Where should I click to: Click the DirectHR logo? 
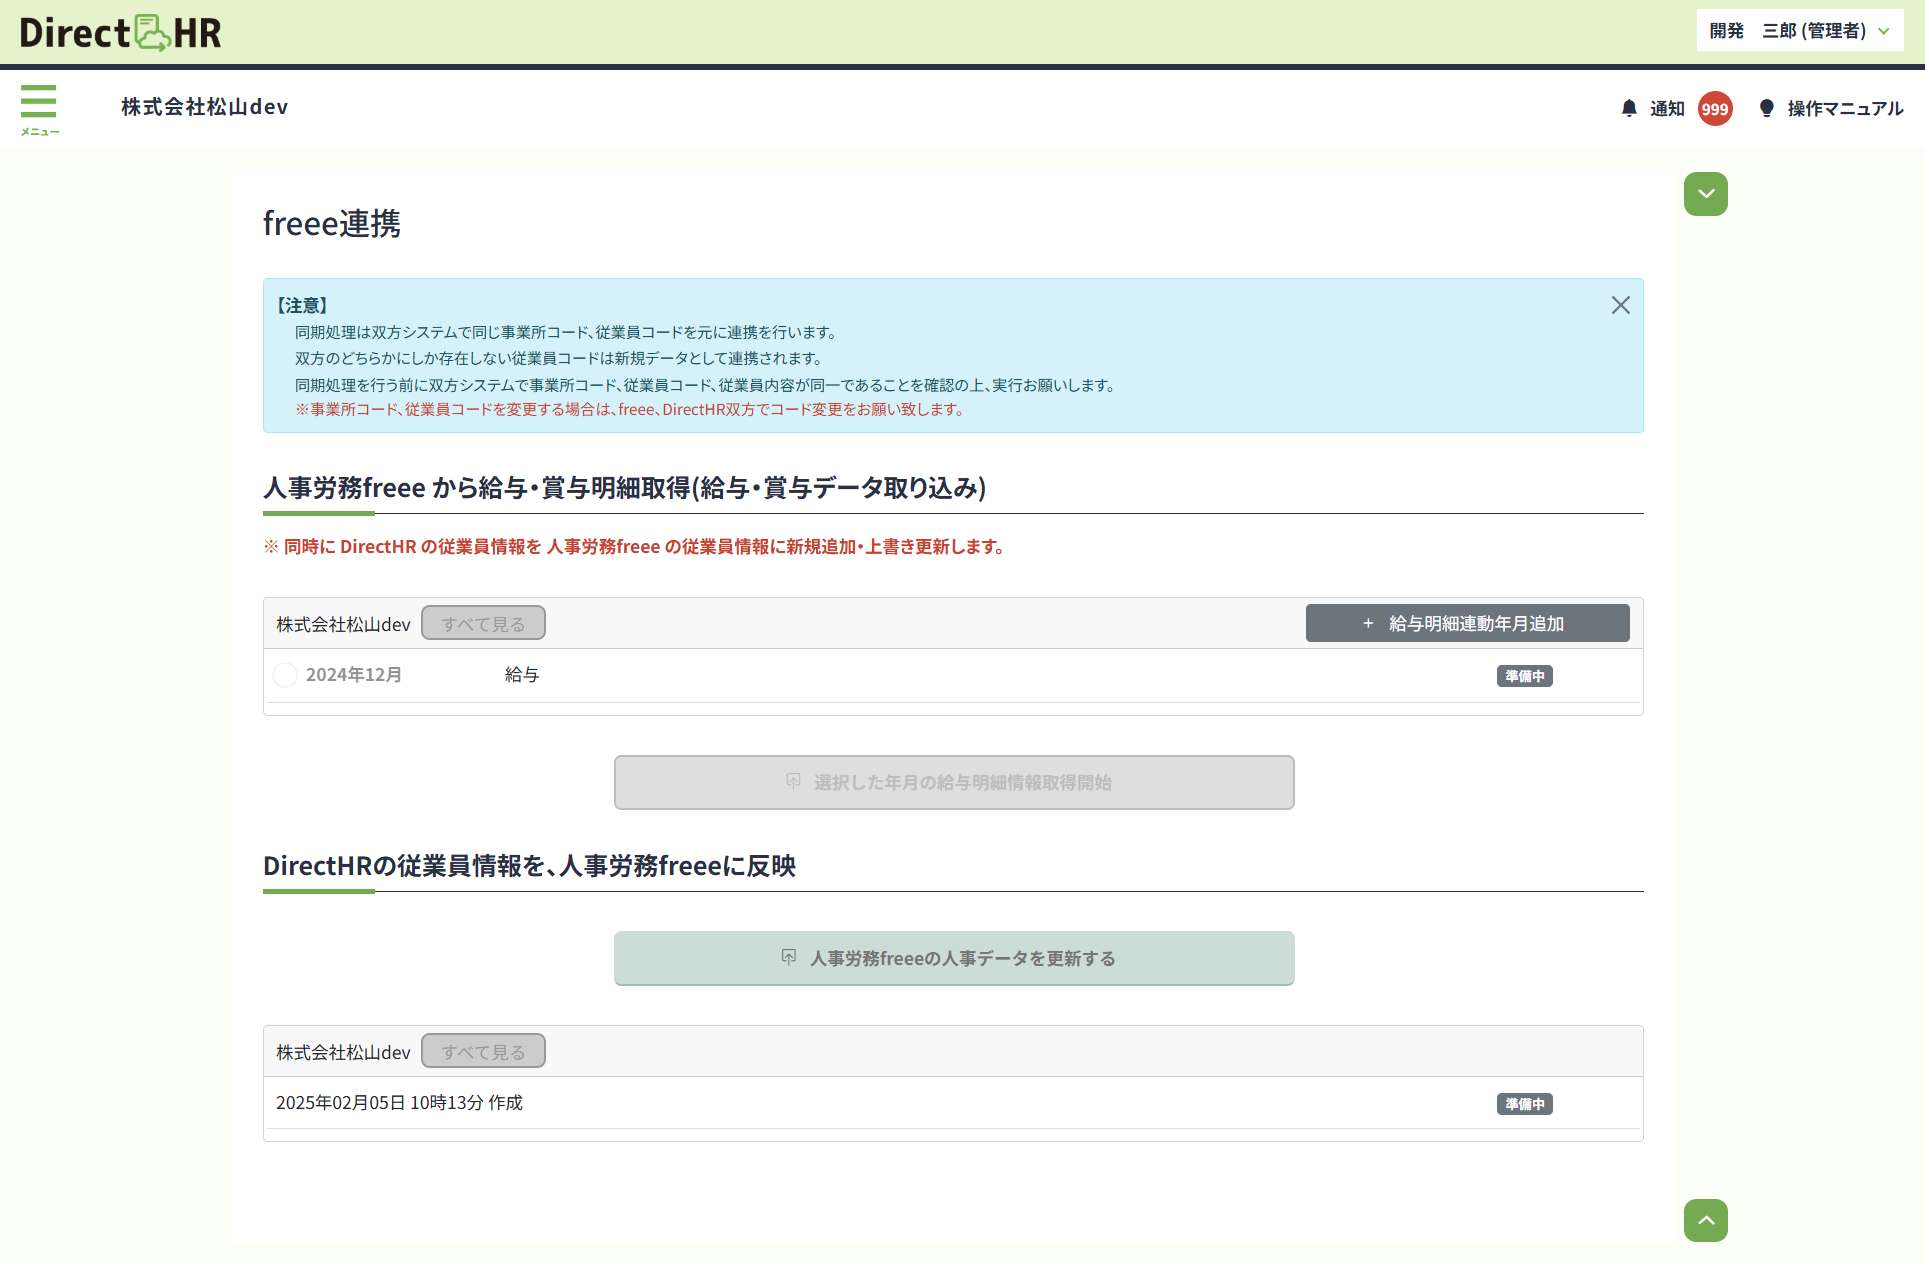pyautogui.click(x=120, y=33)
